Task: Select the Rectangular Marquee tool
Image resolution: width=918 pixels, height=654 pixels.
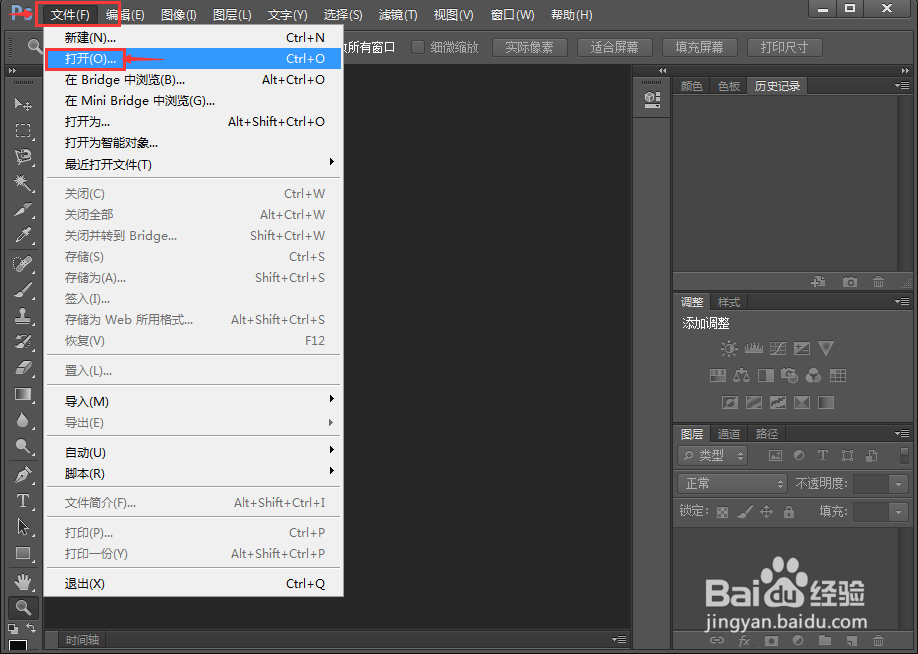Action: [x=23, y=130]
